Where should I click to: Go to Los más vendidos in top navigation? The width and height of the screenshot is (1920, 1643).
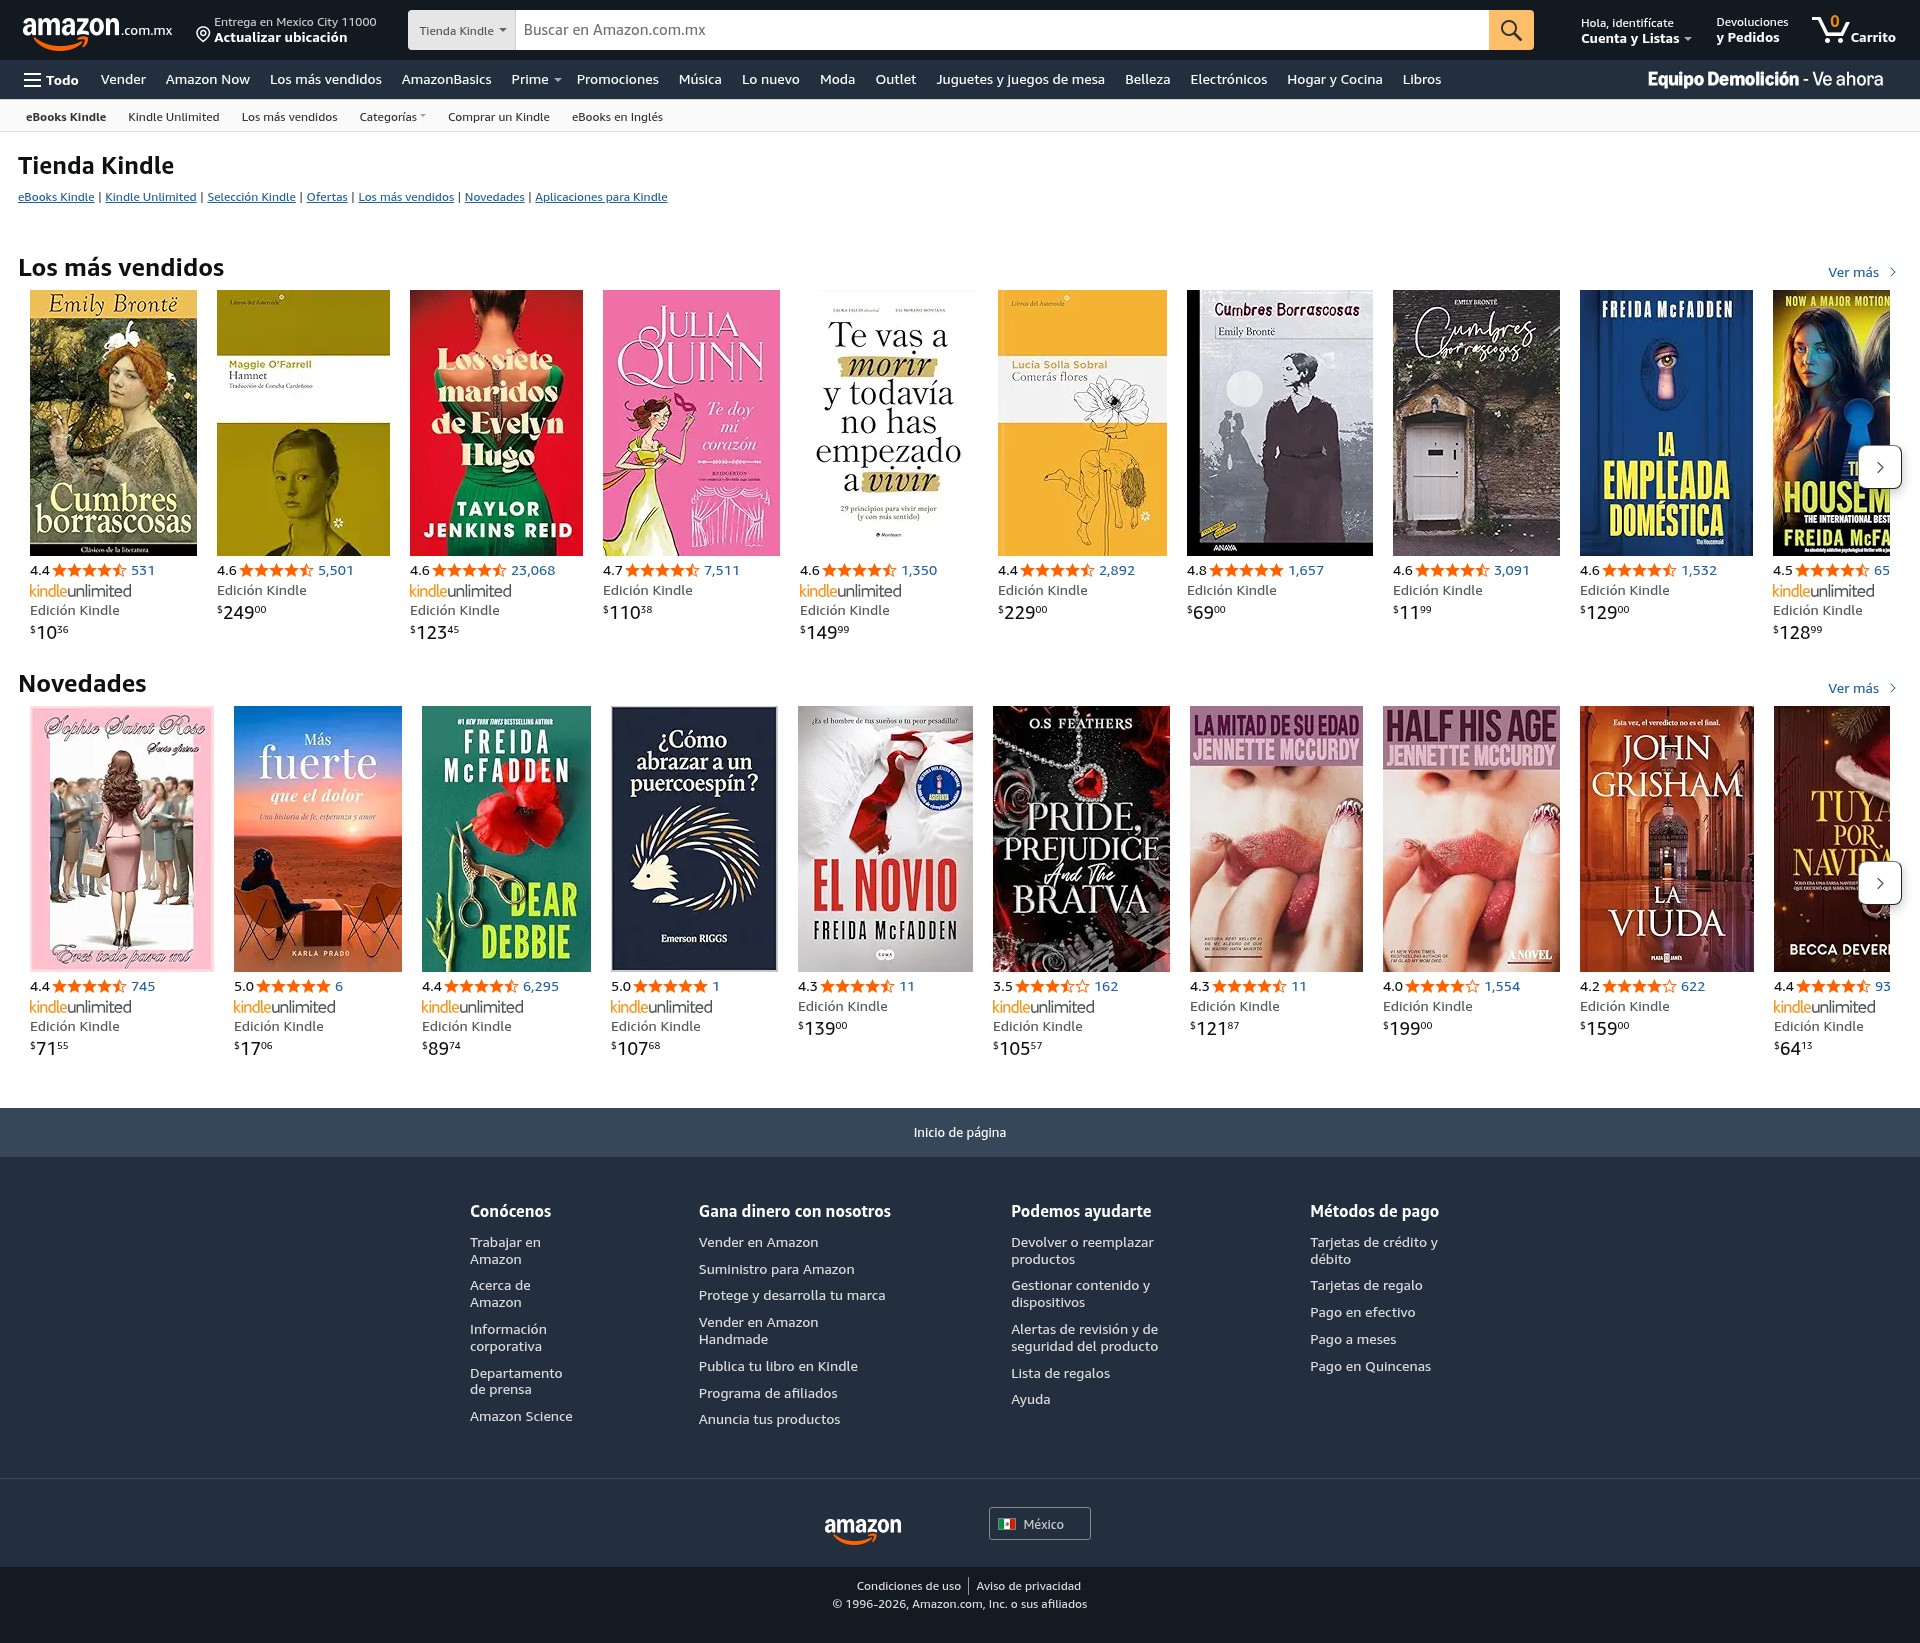pyautogui.click(x=325, y=80)
